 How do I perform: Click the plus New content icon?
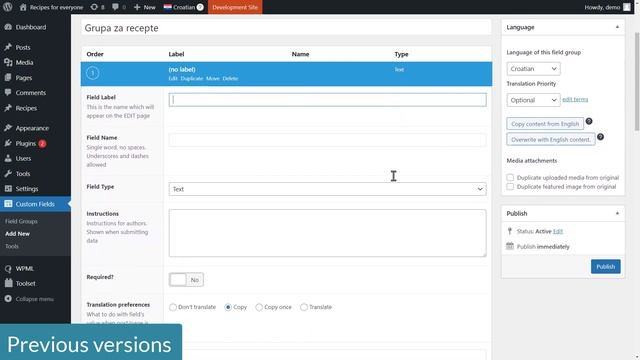click(x=137, y=7)
